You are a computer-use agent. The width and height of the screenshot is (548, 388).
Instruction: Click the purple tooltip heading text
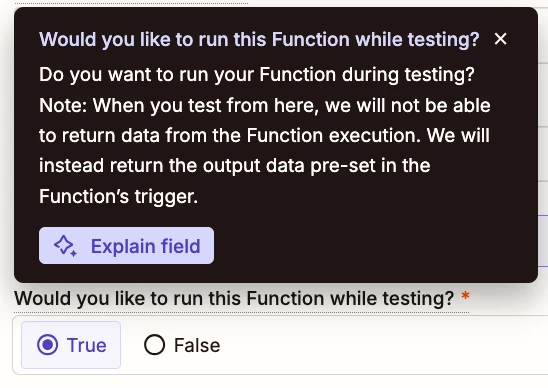259,39
